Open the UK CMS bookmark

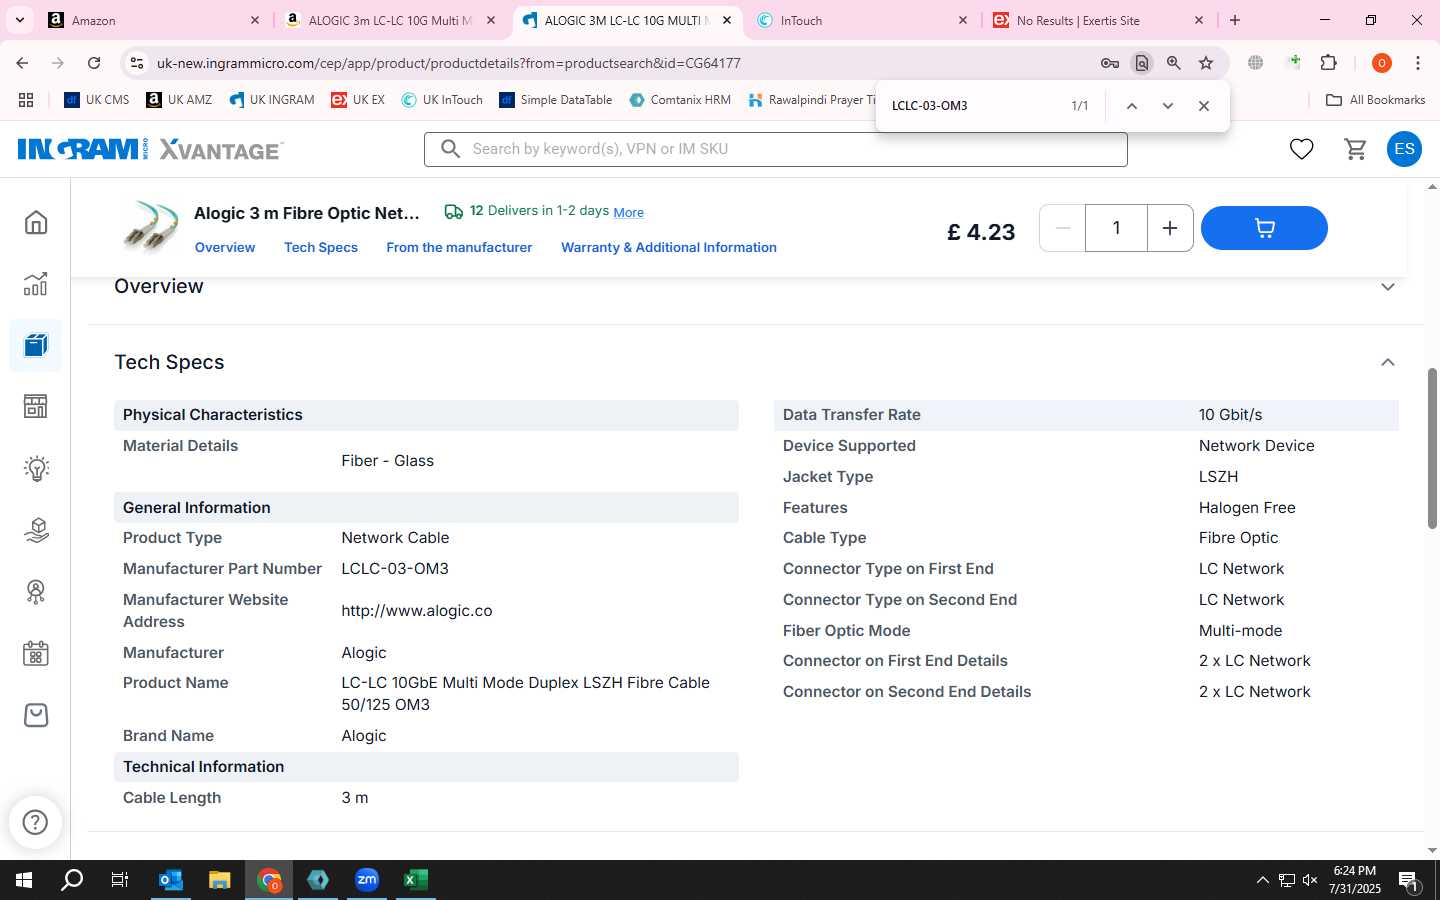[96, 100]
